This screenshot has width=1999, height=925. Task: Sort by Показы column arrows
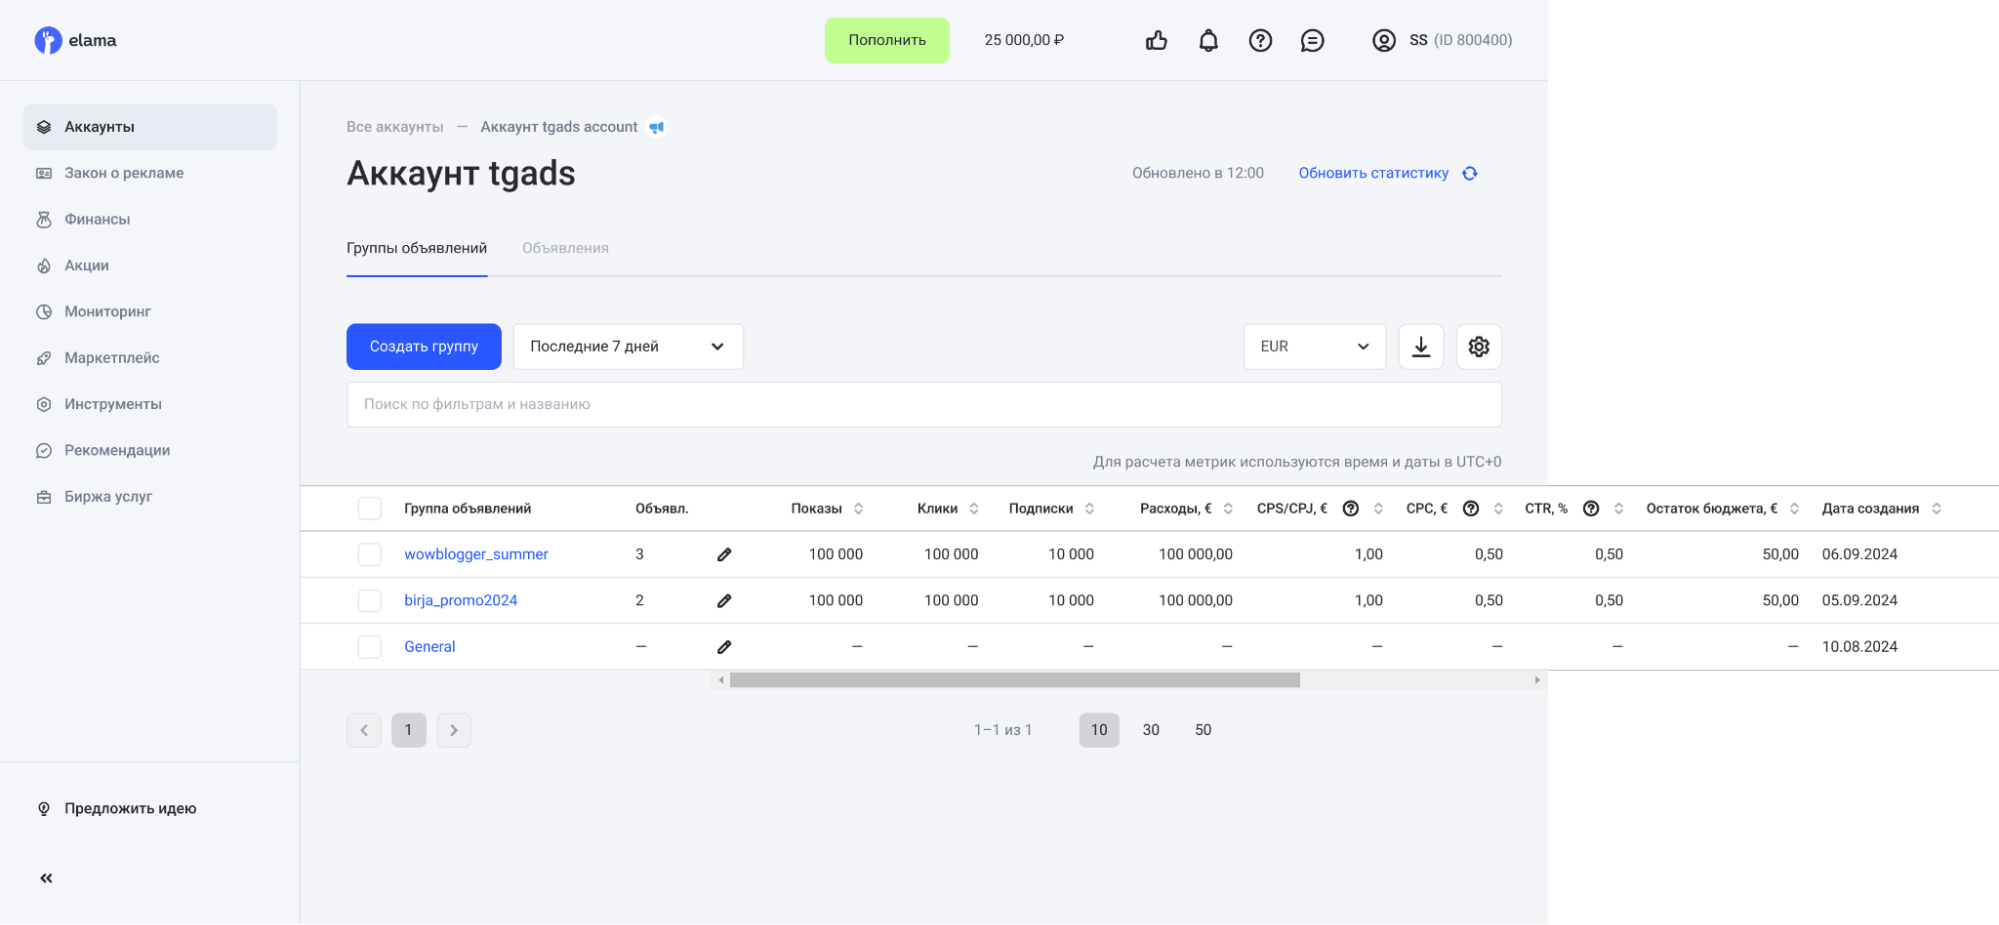tap(858, 508)
